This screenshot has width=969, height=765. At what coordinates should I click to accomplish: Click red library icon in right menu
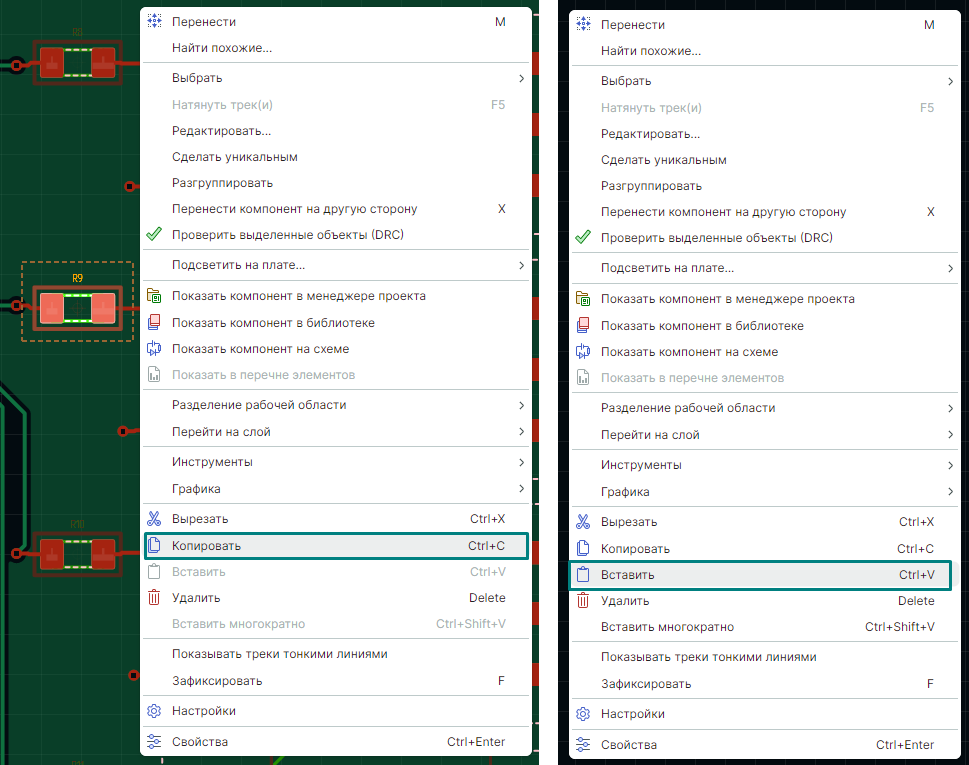(x=583, y=326)
